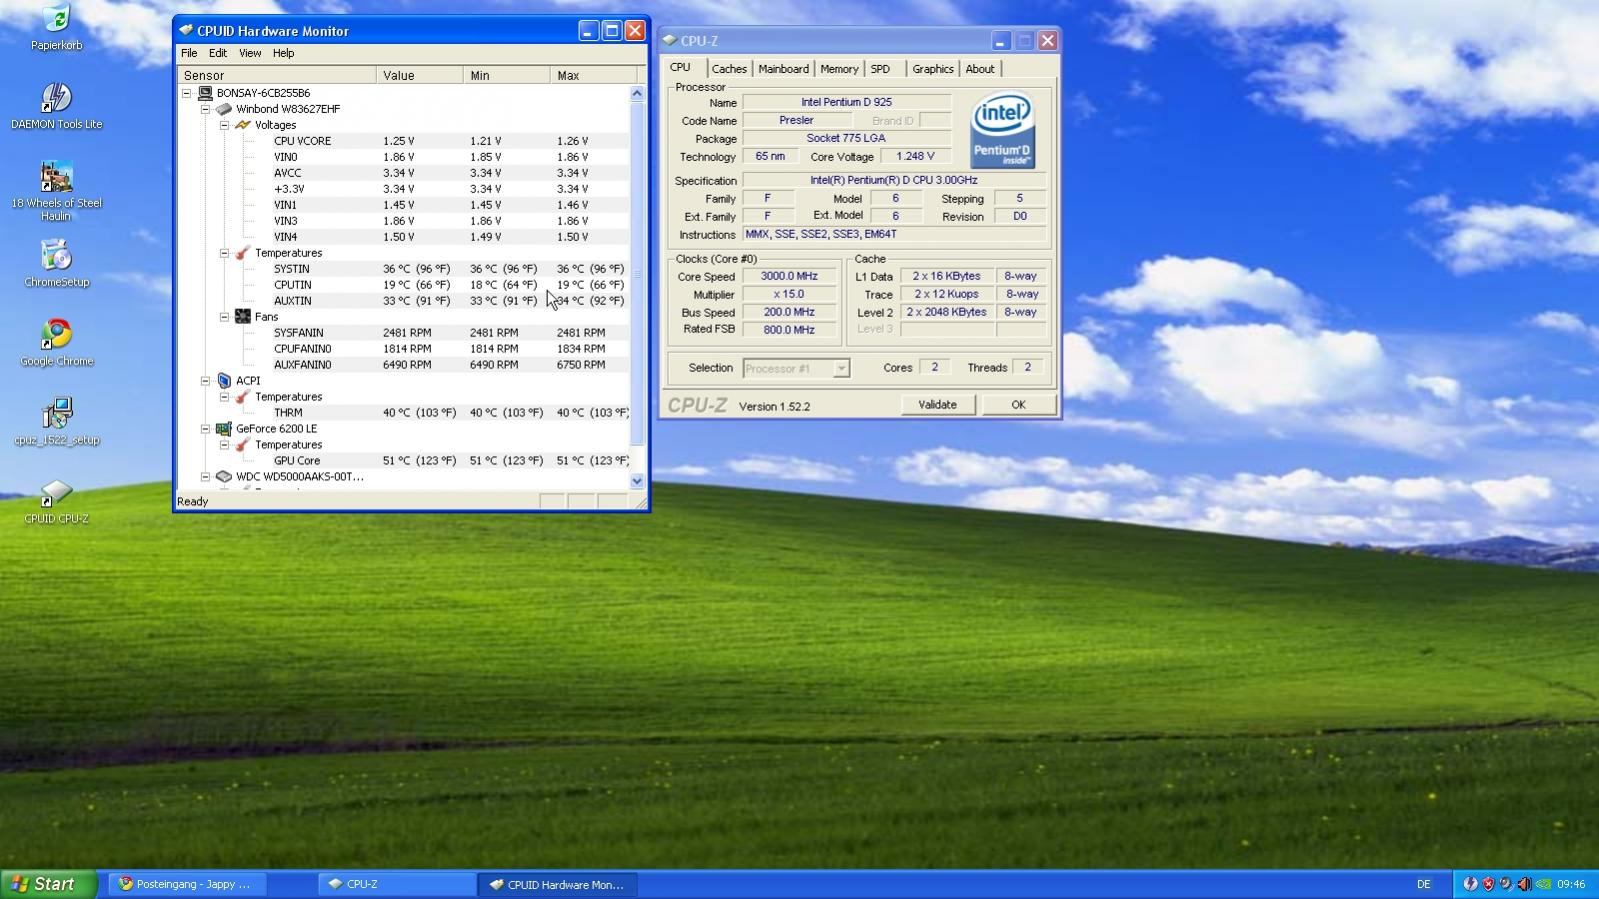Click the Value column header
The image size is (1599, 899).
coord(420,75)
